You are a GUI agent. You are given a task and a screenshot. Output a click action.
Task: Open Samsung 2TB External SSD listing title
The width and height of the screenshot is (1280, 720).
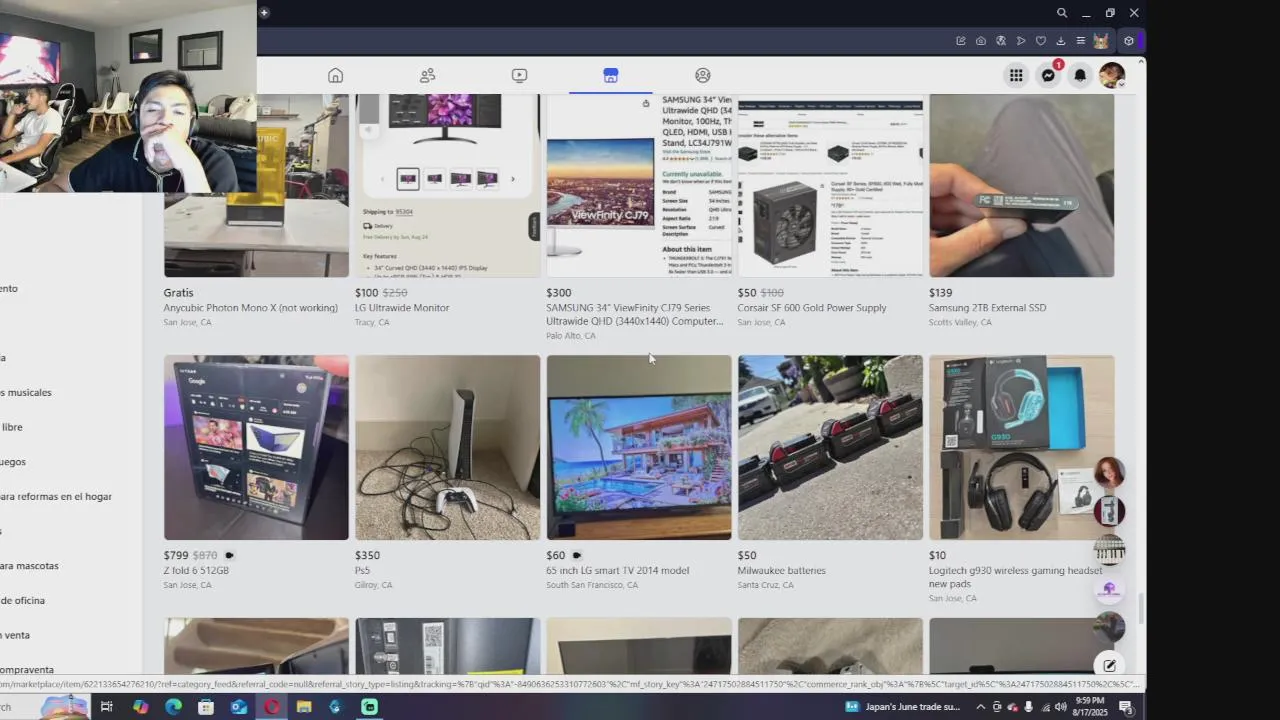987,308
